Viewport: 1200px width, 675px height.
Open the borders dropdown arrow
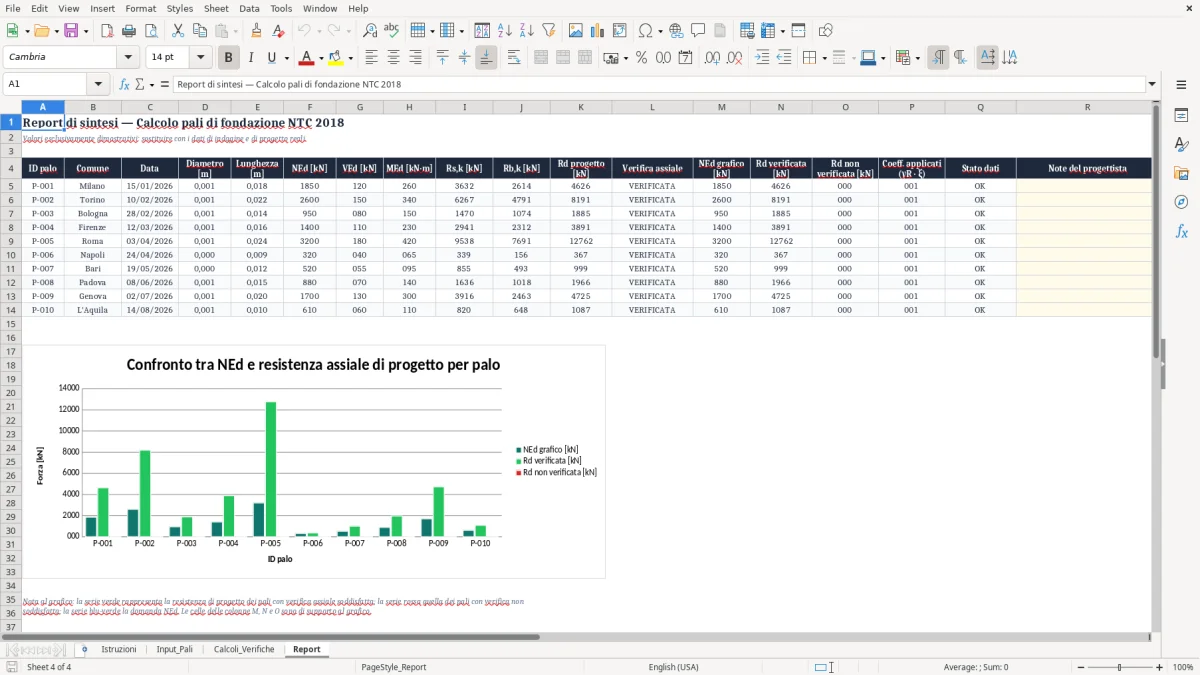(x=823, y=58)
